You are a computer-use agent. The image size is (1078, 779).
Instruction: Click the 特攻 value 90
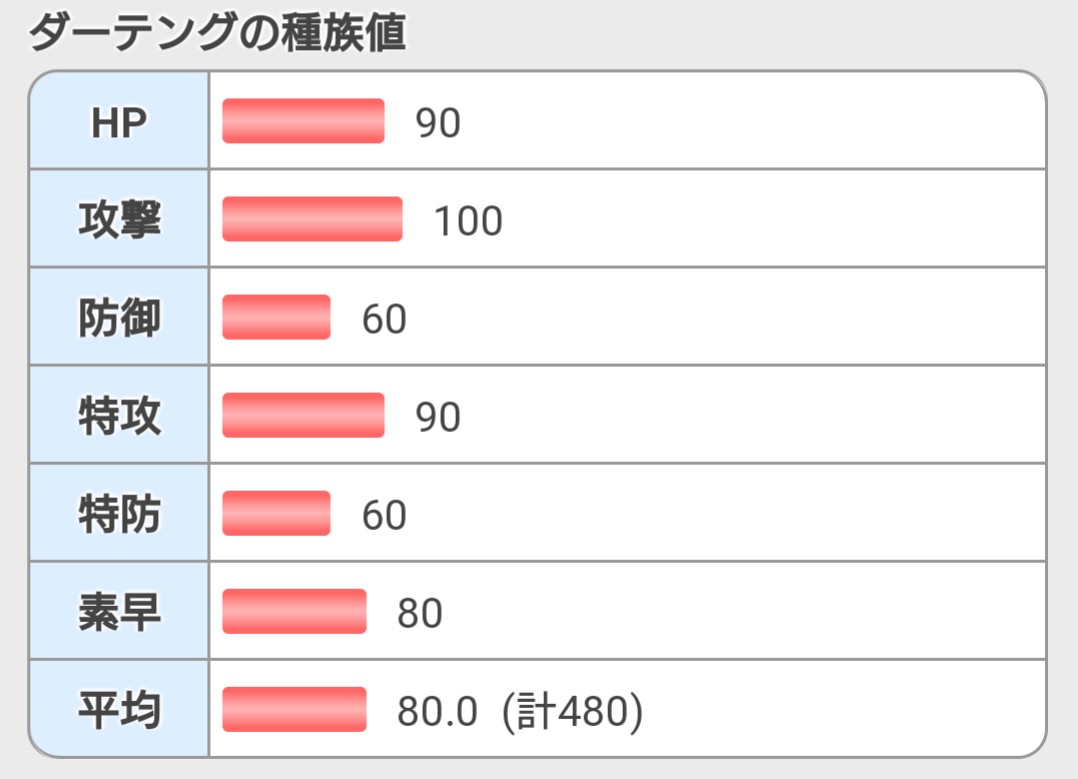(x=438, y=417)
